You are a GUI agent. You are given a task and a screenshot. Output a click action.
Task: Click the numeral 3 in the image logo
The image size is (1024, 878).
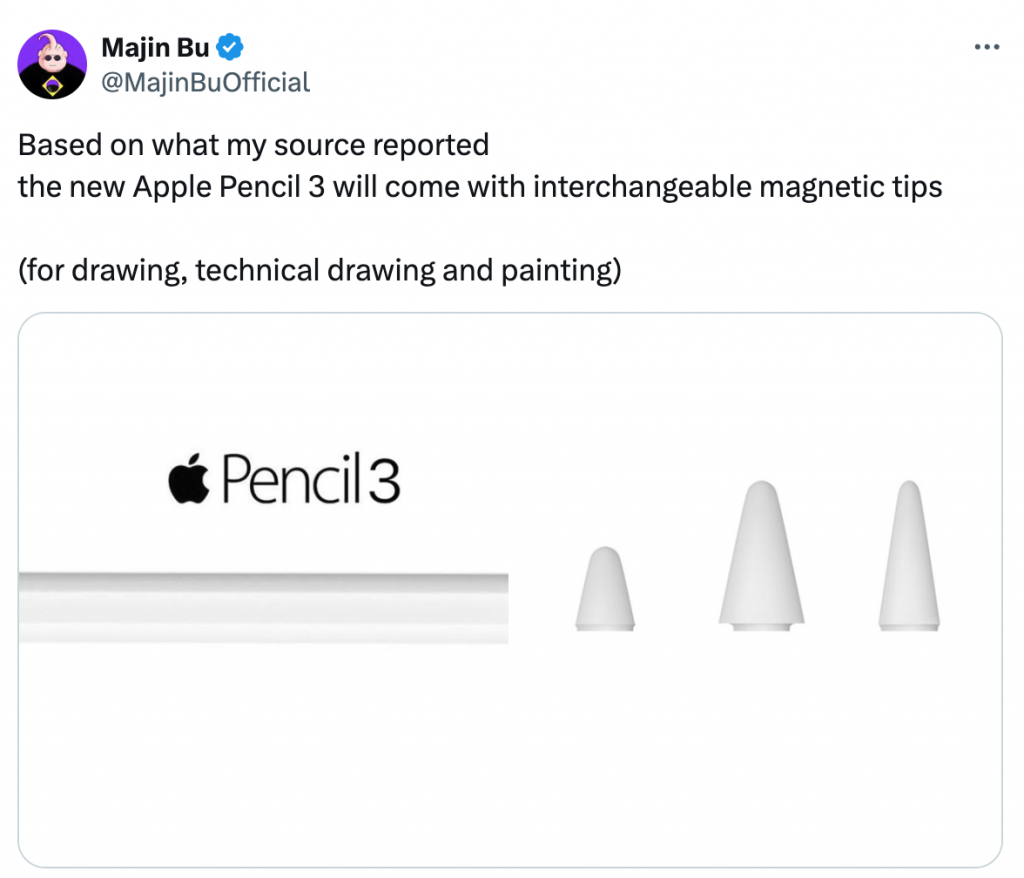click(384, 482)
